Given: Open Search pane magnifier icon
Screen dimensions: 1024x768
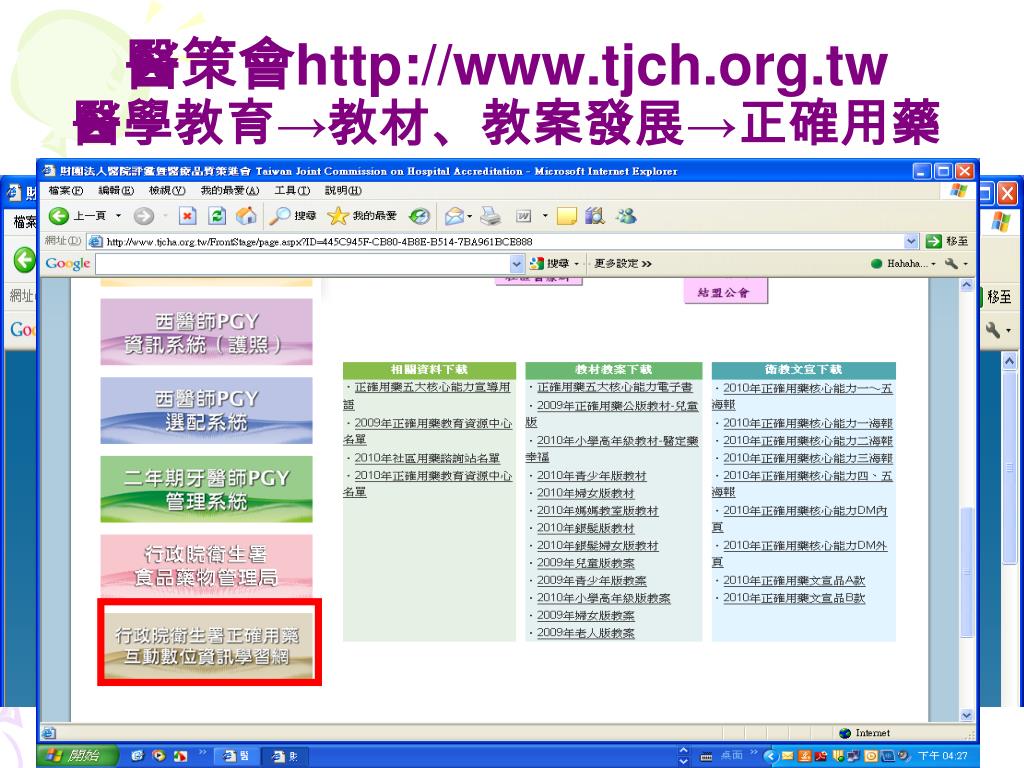Looking at the screenshot, I should pyautogui.click(x=280, y=216).
